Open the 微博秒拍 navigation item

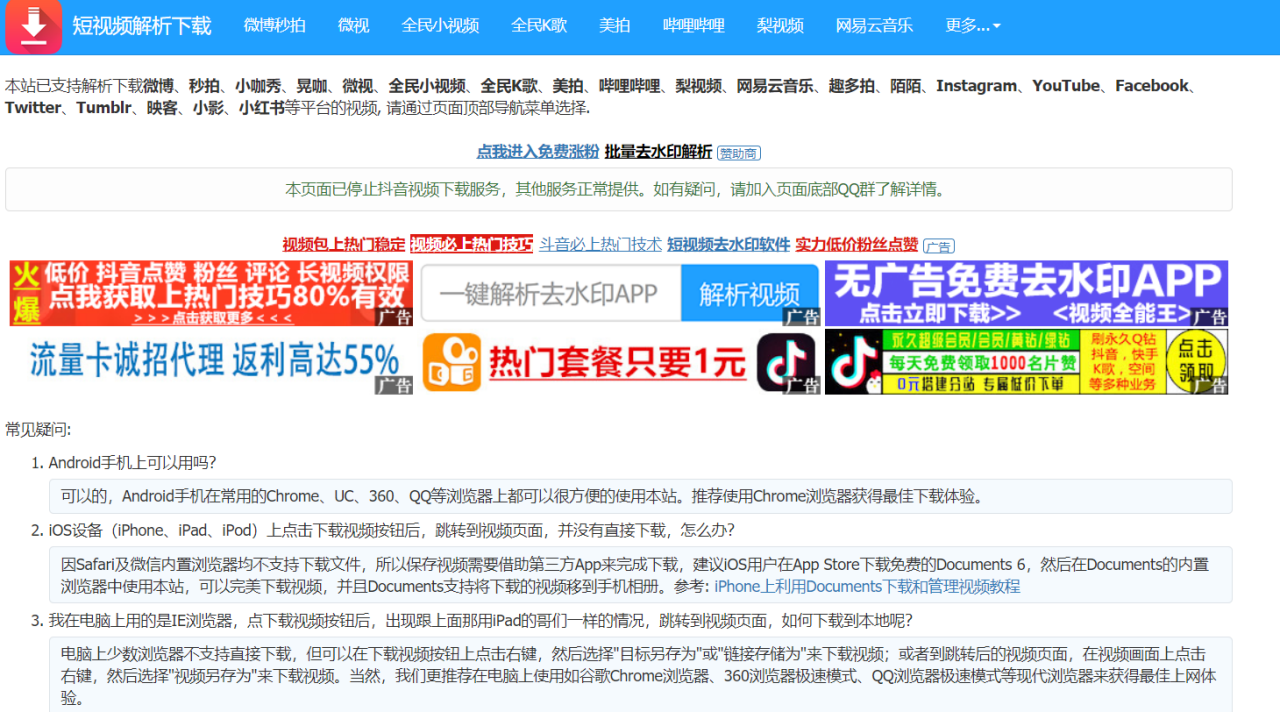(x=274, y=26)
